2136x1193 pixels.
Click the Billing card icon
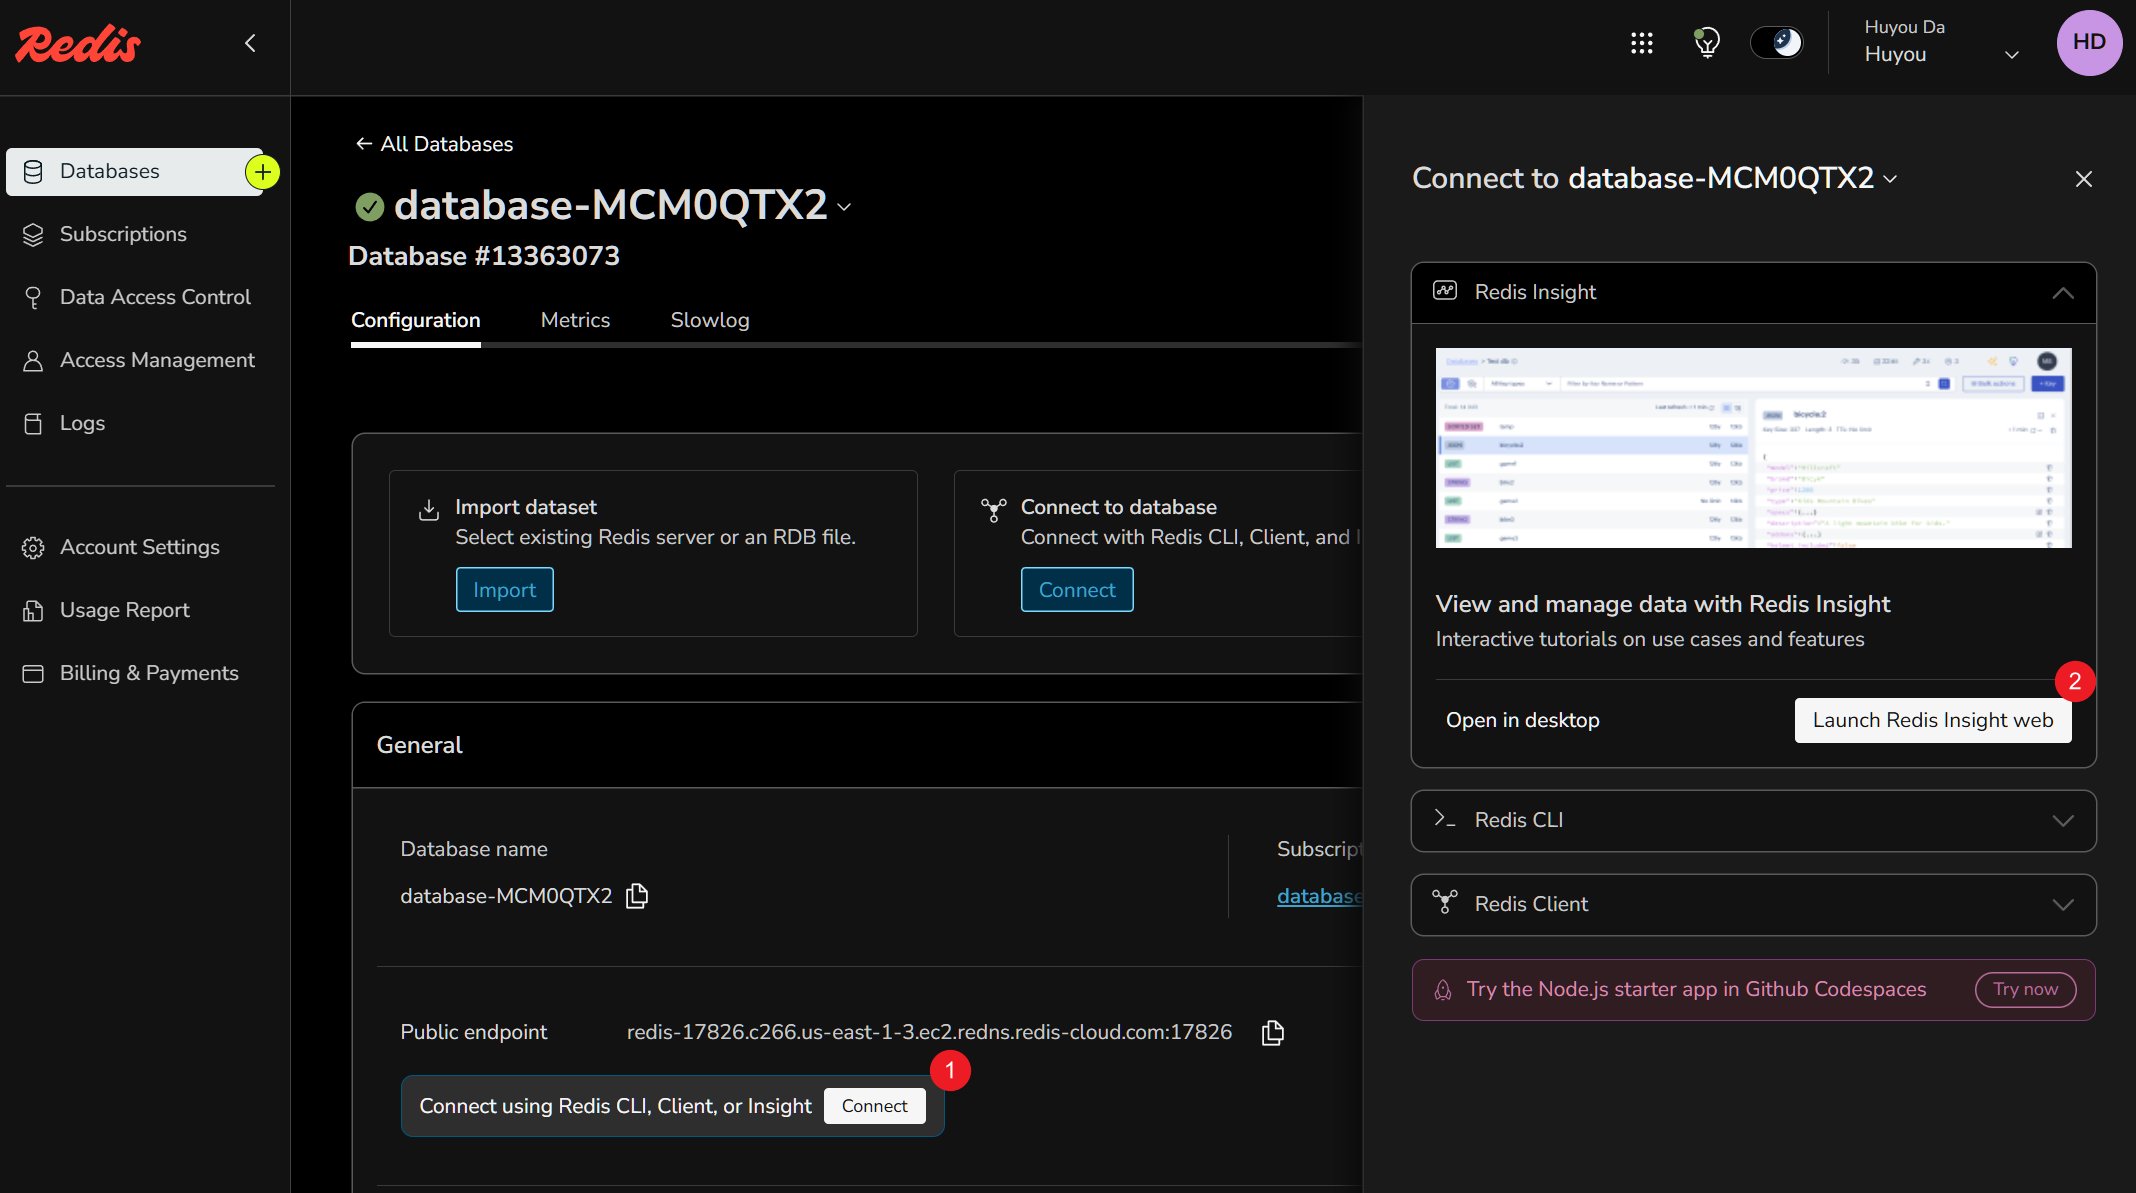(x=33, y=674)
